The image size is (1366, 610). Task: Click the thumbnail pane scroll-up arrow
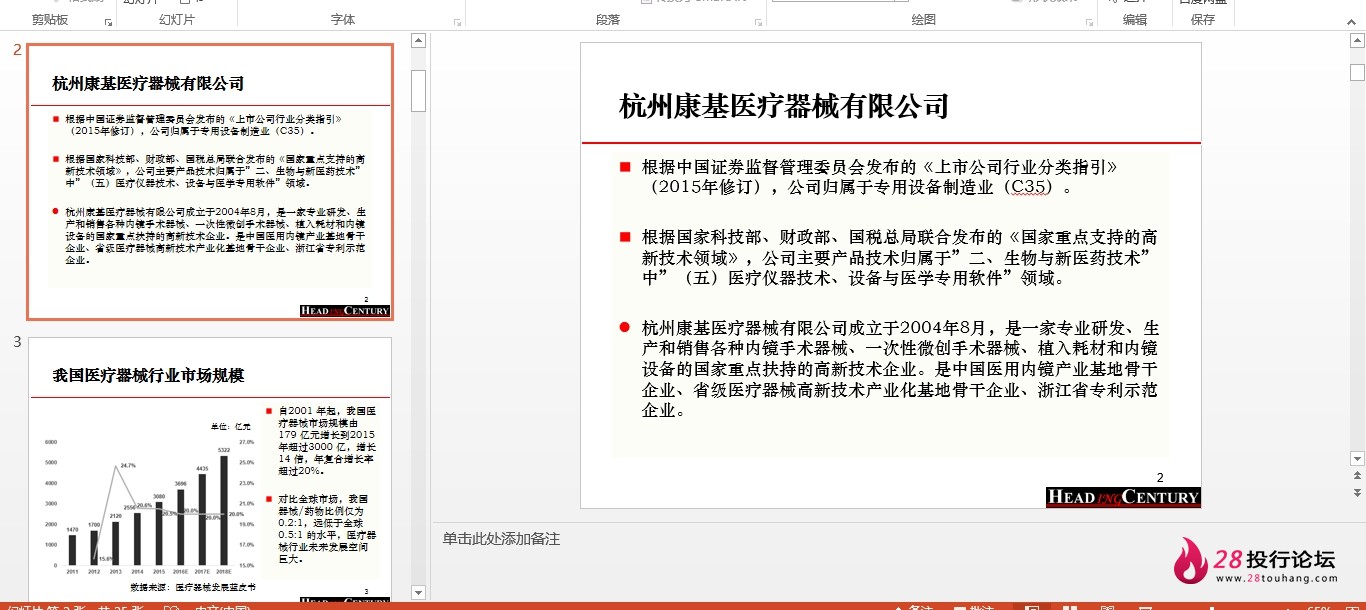pos(419,41)
